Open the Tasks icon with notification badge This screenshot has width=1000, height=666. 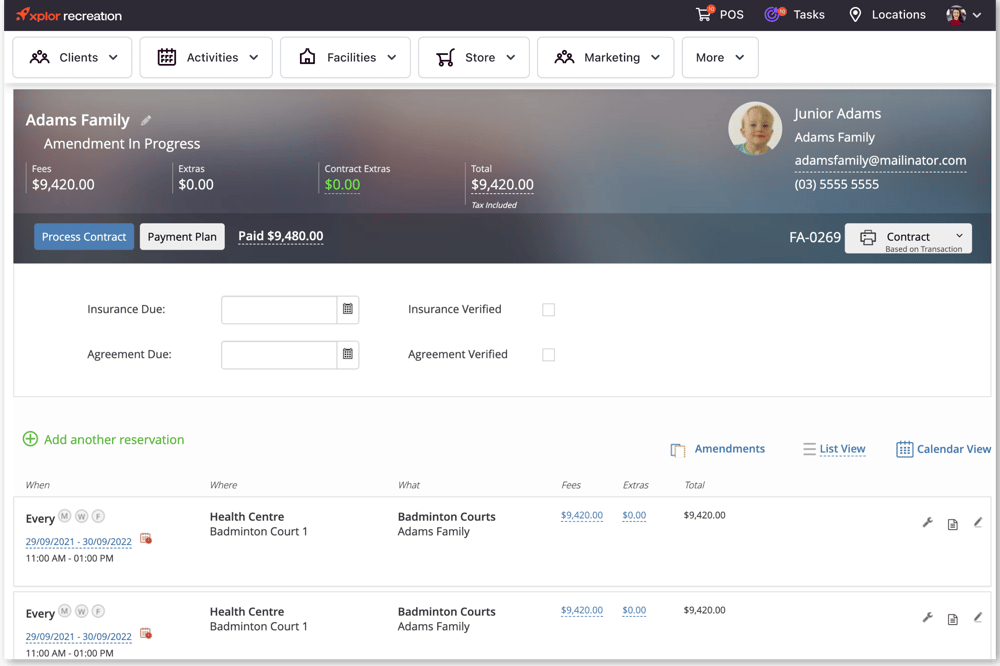(771, 14)
